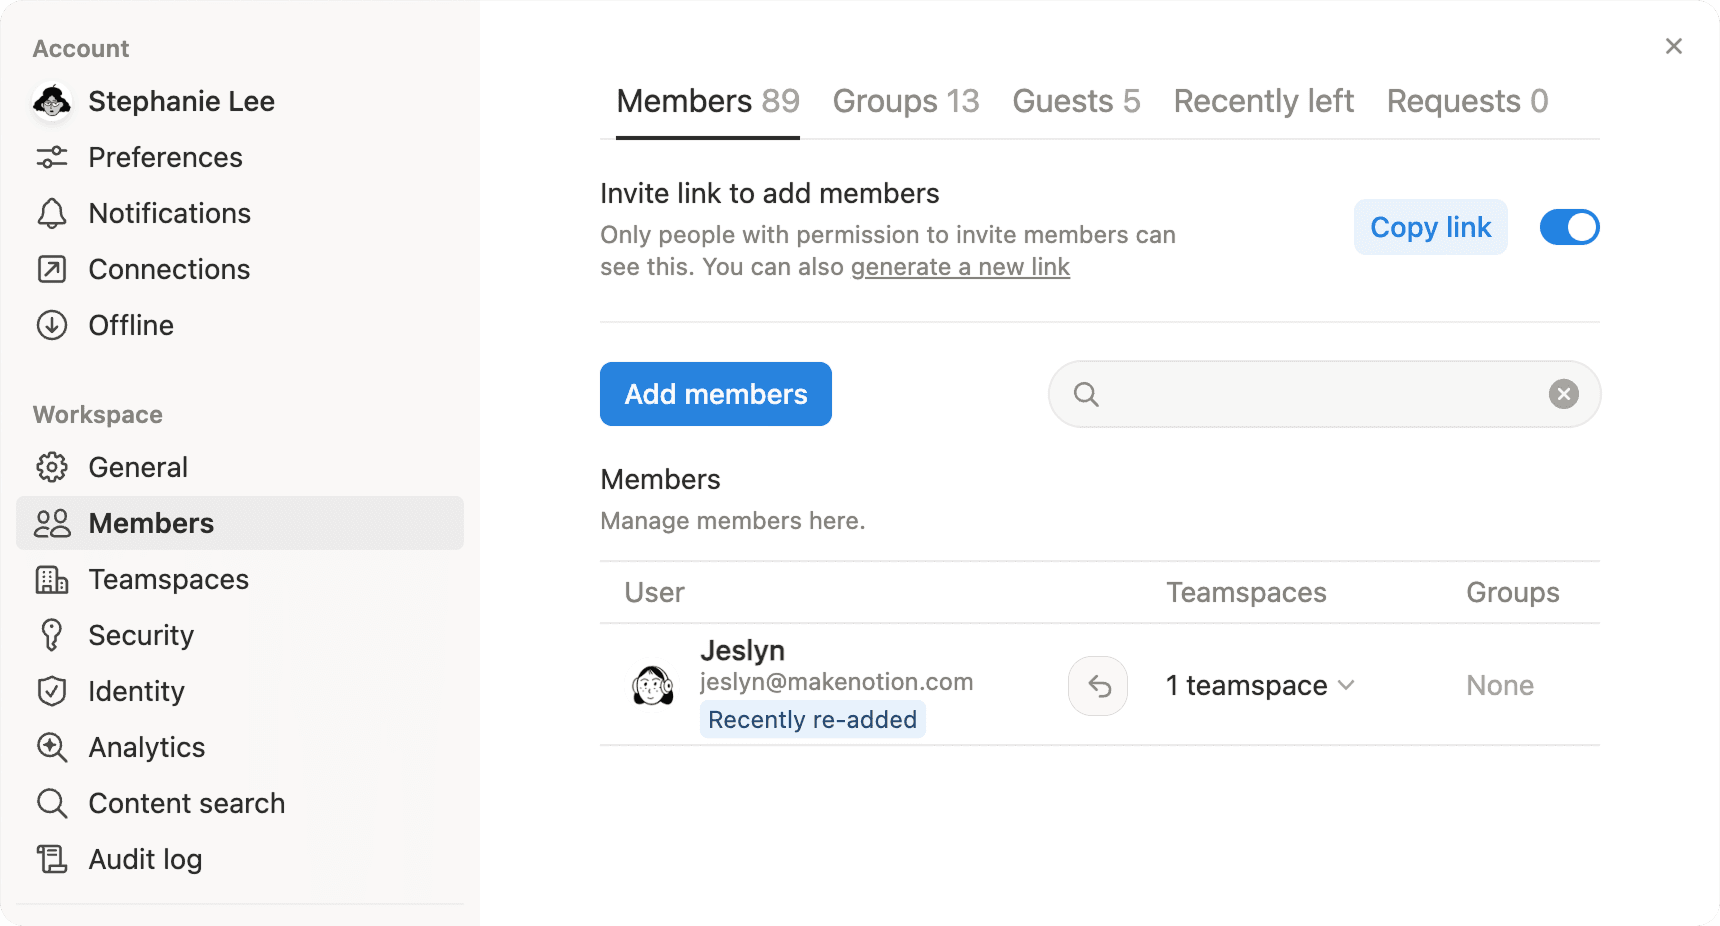Screen dimensions: 1720x926
Task: Click the Add members button
Action: point(715,394)
